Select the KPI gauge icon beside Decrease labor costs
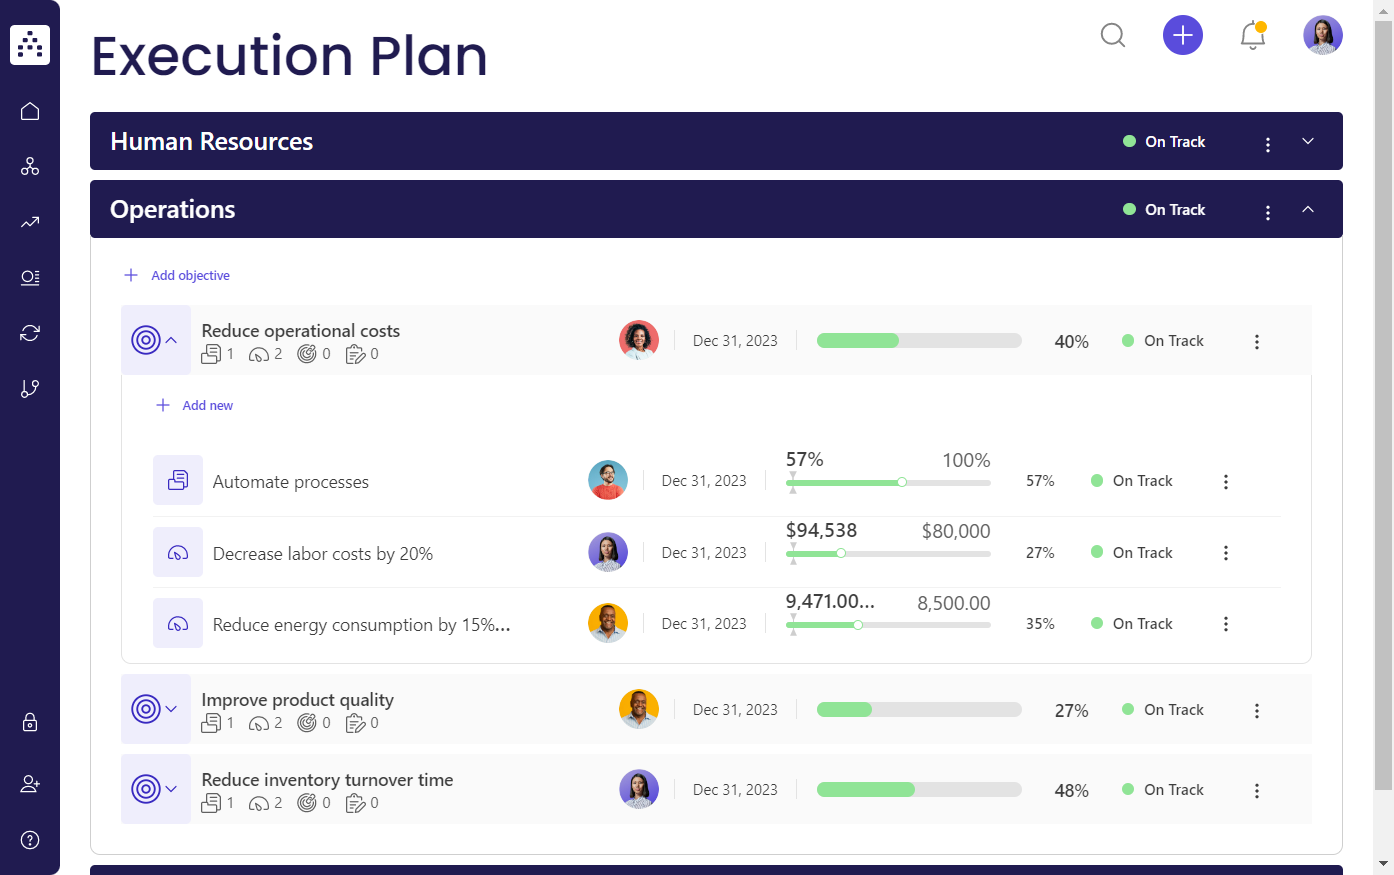The width and height of the screenshot is (1394, 875). [178, 552]
